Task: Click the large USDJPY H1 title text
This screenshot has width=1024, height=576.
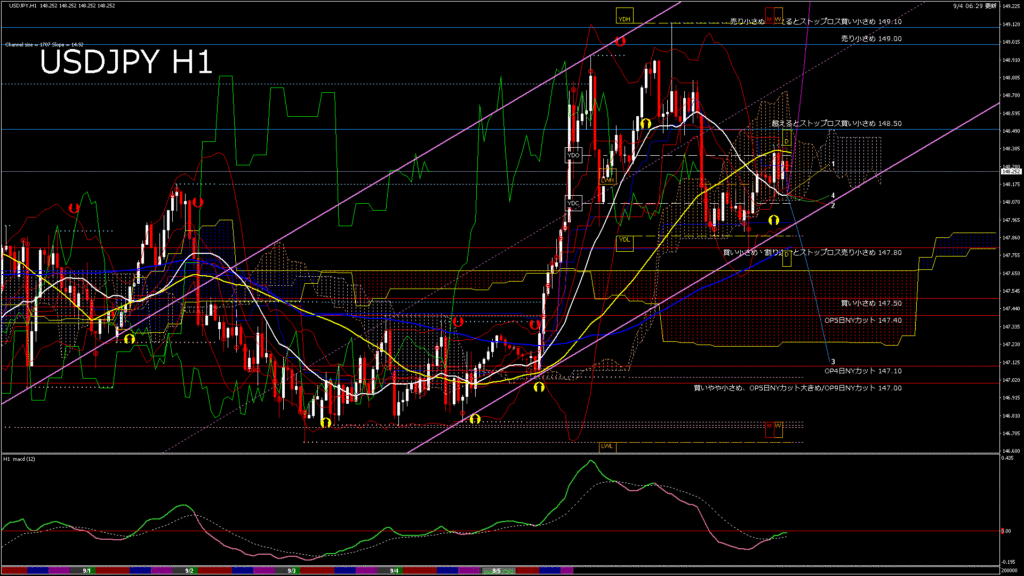Action: [125, 63]
